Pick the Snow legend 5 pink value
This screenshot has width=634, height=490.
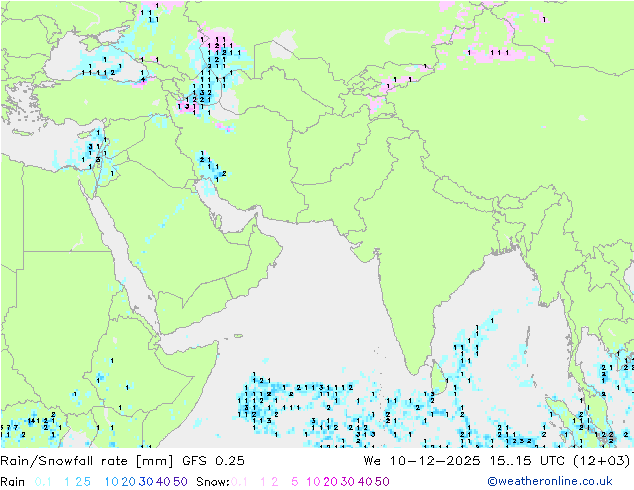tap(295, 482)
